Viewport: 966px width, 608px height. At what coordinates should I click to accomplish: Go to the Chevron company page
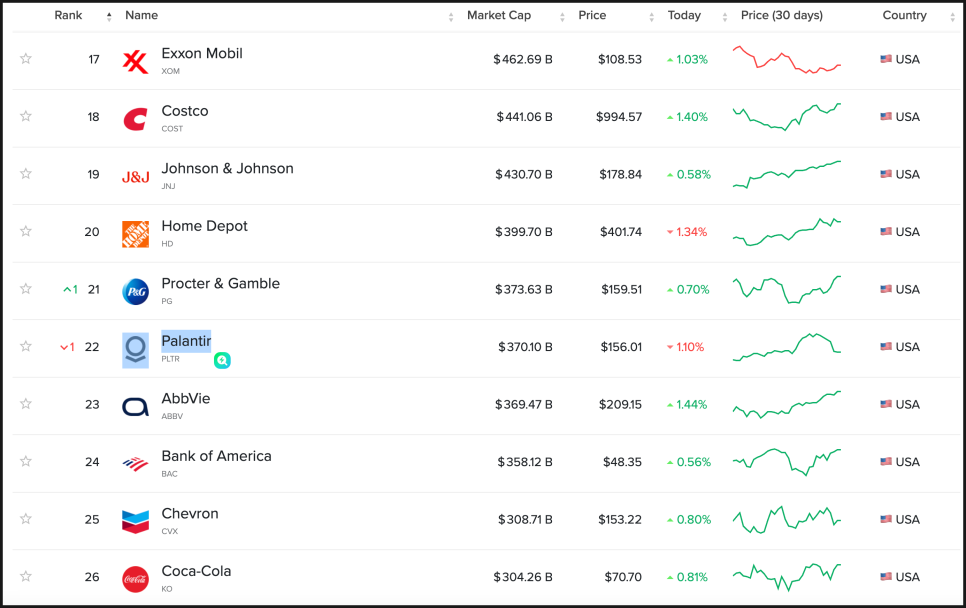(x=190, y=514)
